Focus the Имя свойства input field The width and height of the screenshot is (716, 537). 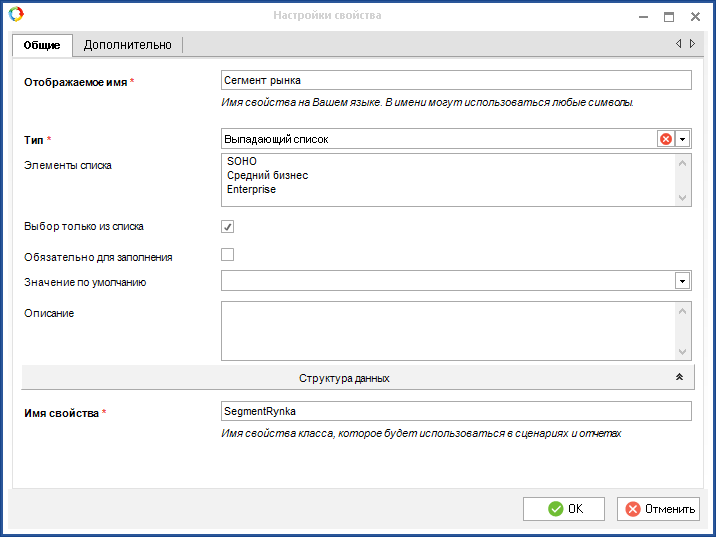point(455,411)
